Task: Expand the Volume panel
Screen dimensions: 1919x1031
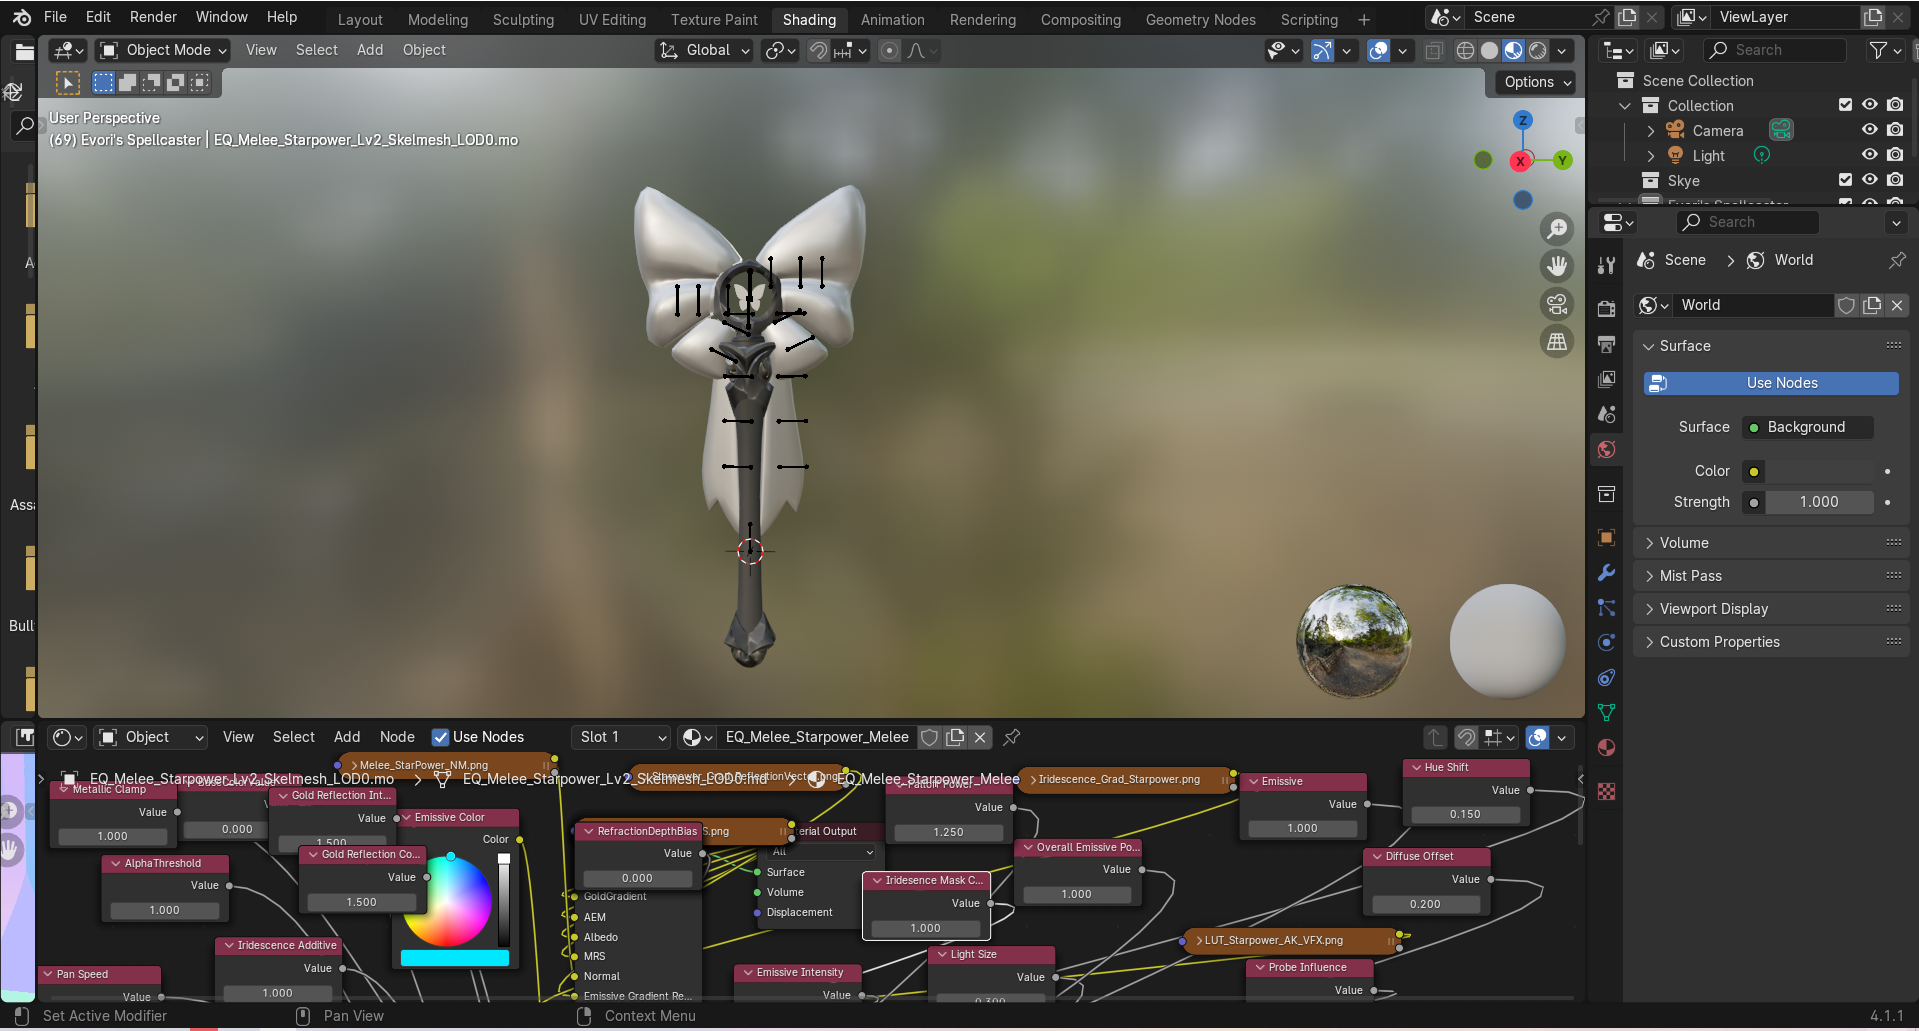Action: (1684, 543)
